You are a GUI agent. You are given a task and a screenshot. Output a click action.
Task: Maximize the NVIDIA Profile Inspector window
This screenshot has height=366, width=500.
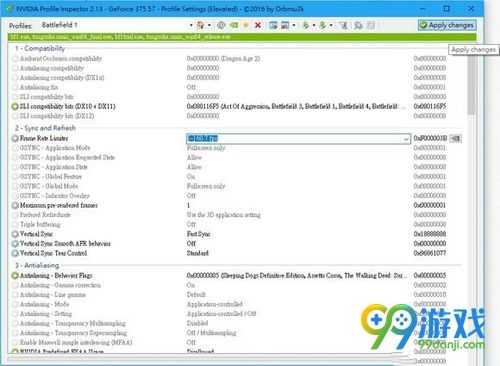coord(447,8)
